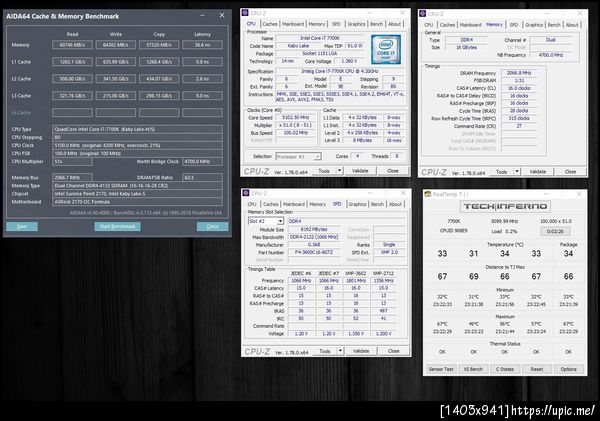The image size is (600, 421).
Task: Select L1 Cache read value 1263.1 GB/s
Action: (72, 62)
